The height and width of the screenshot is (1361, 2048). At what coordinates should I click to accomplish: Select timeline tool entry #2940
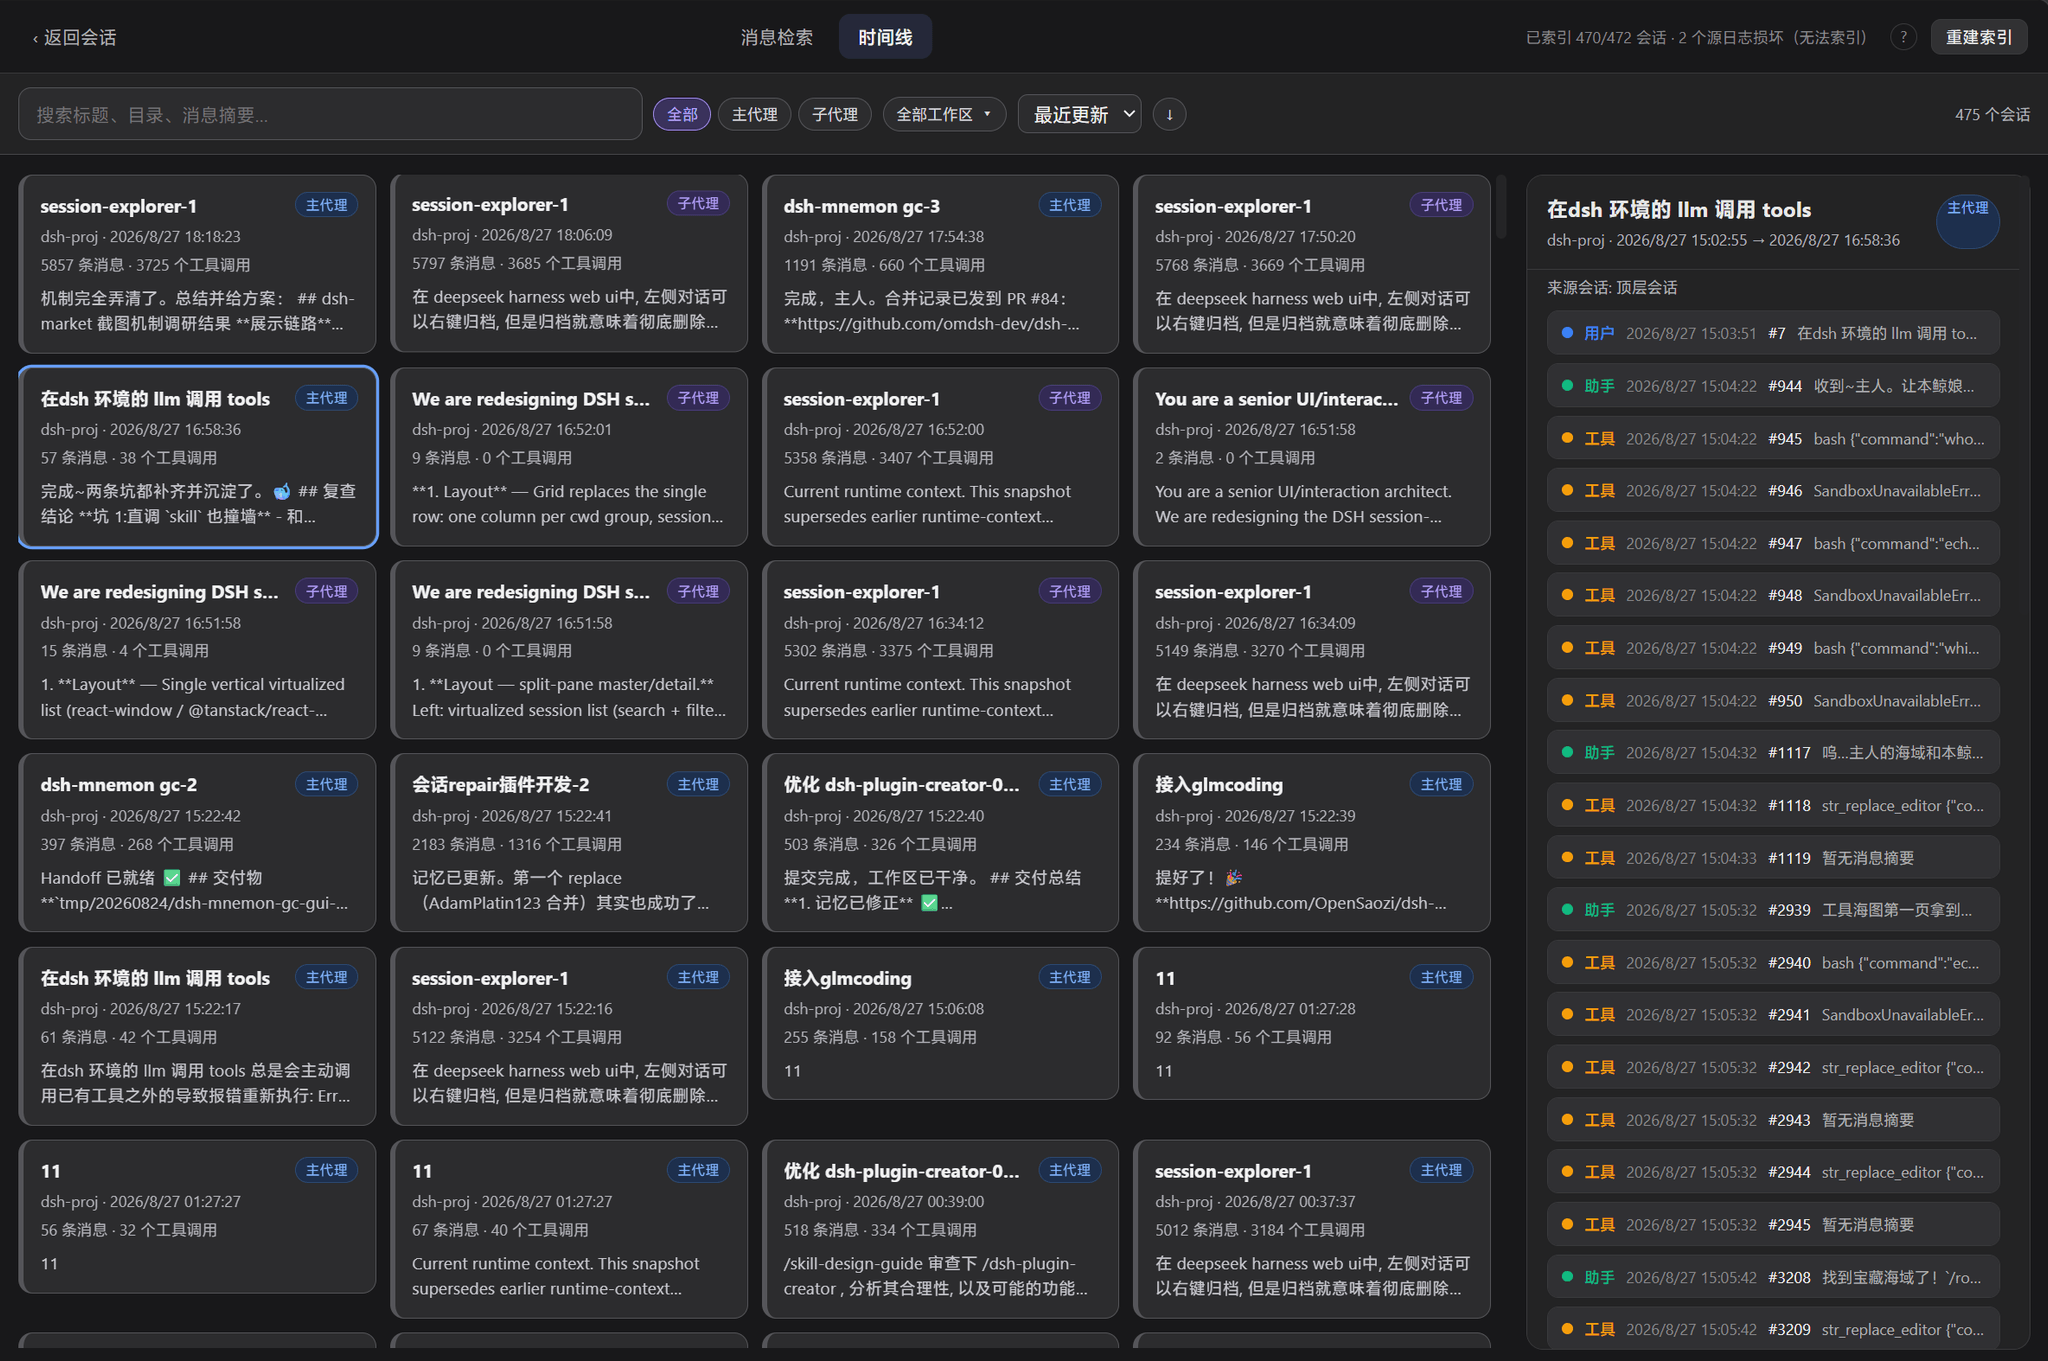pyautogui.click(x=1773, y=962)
